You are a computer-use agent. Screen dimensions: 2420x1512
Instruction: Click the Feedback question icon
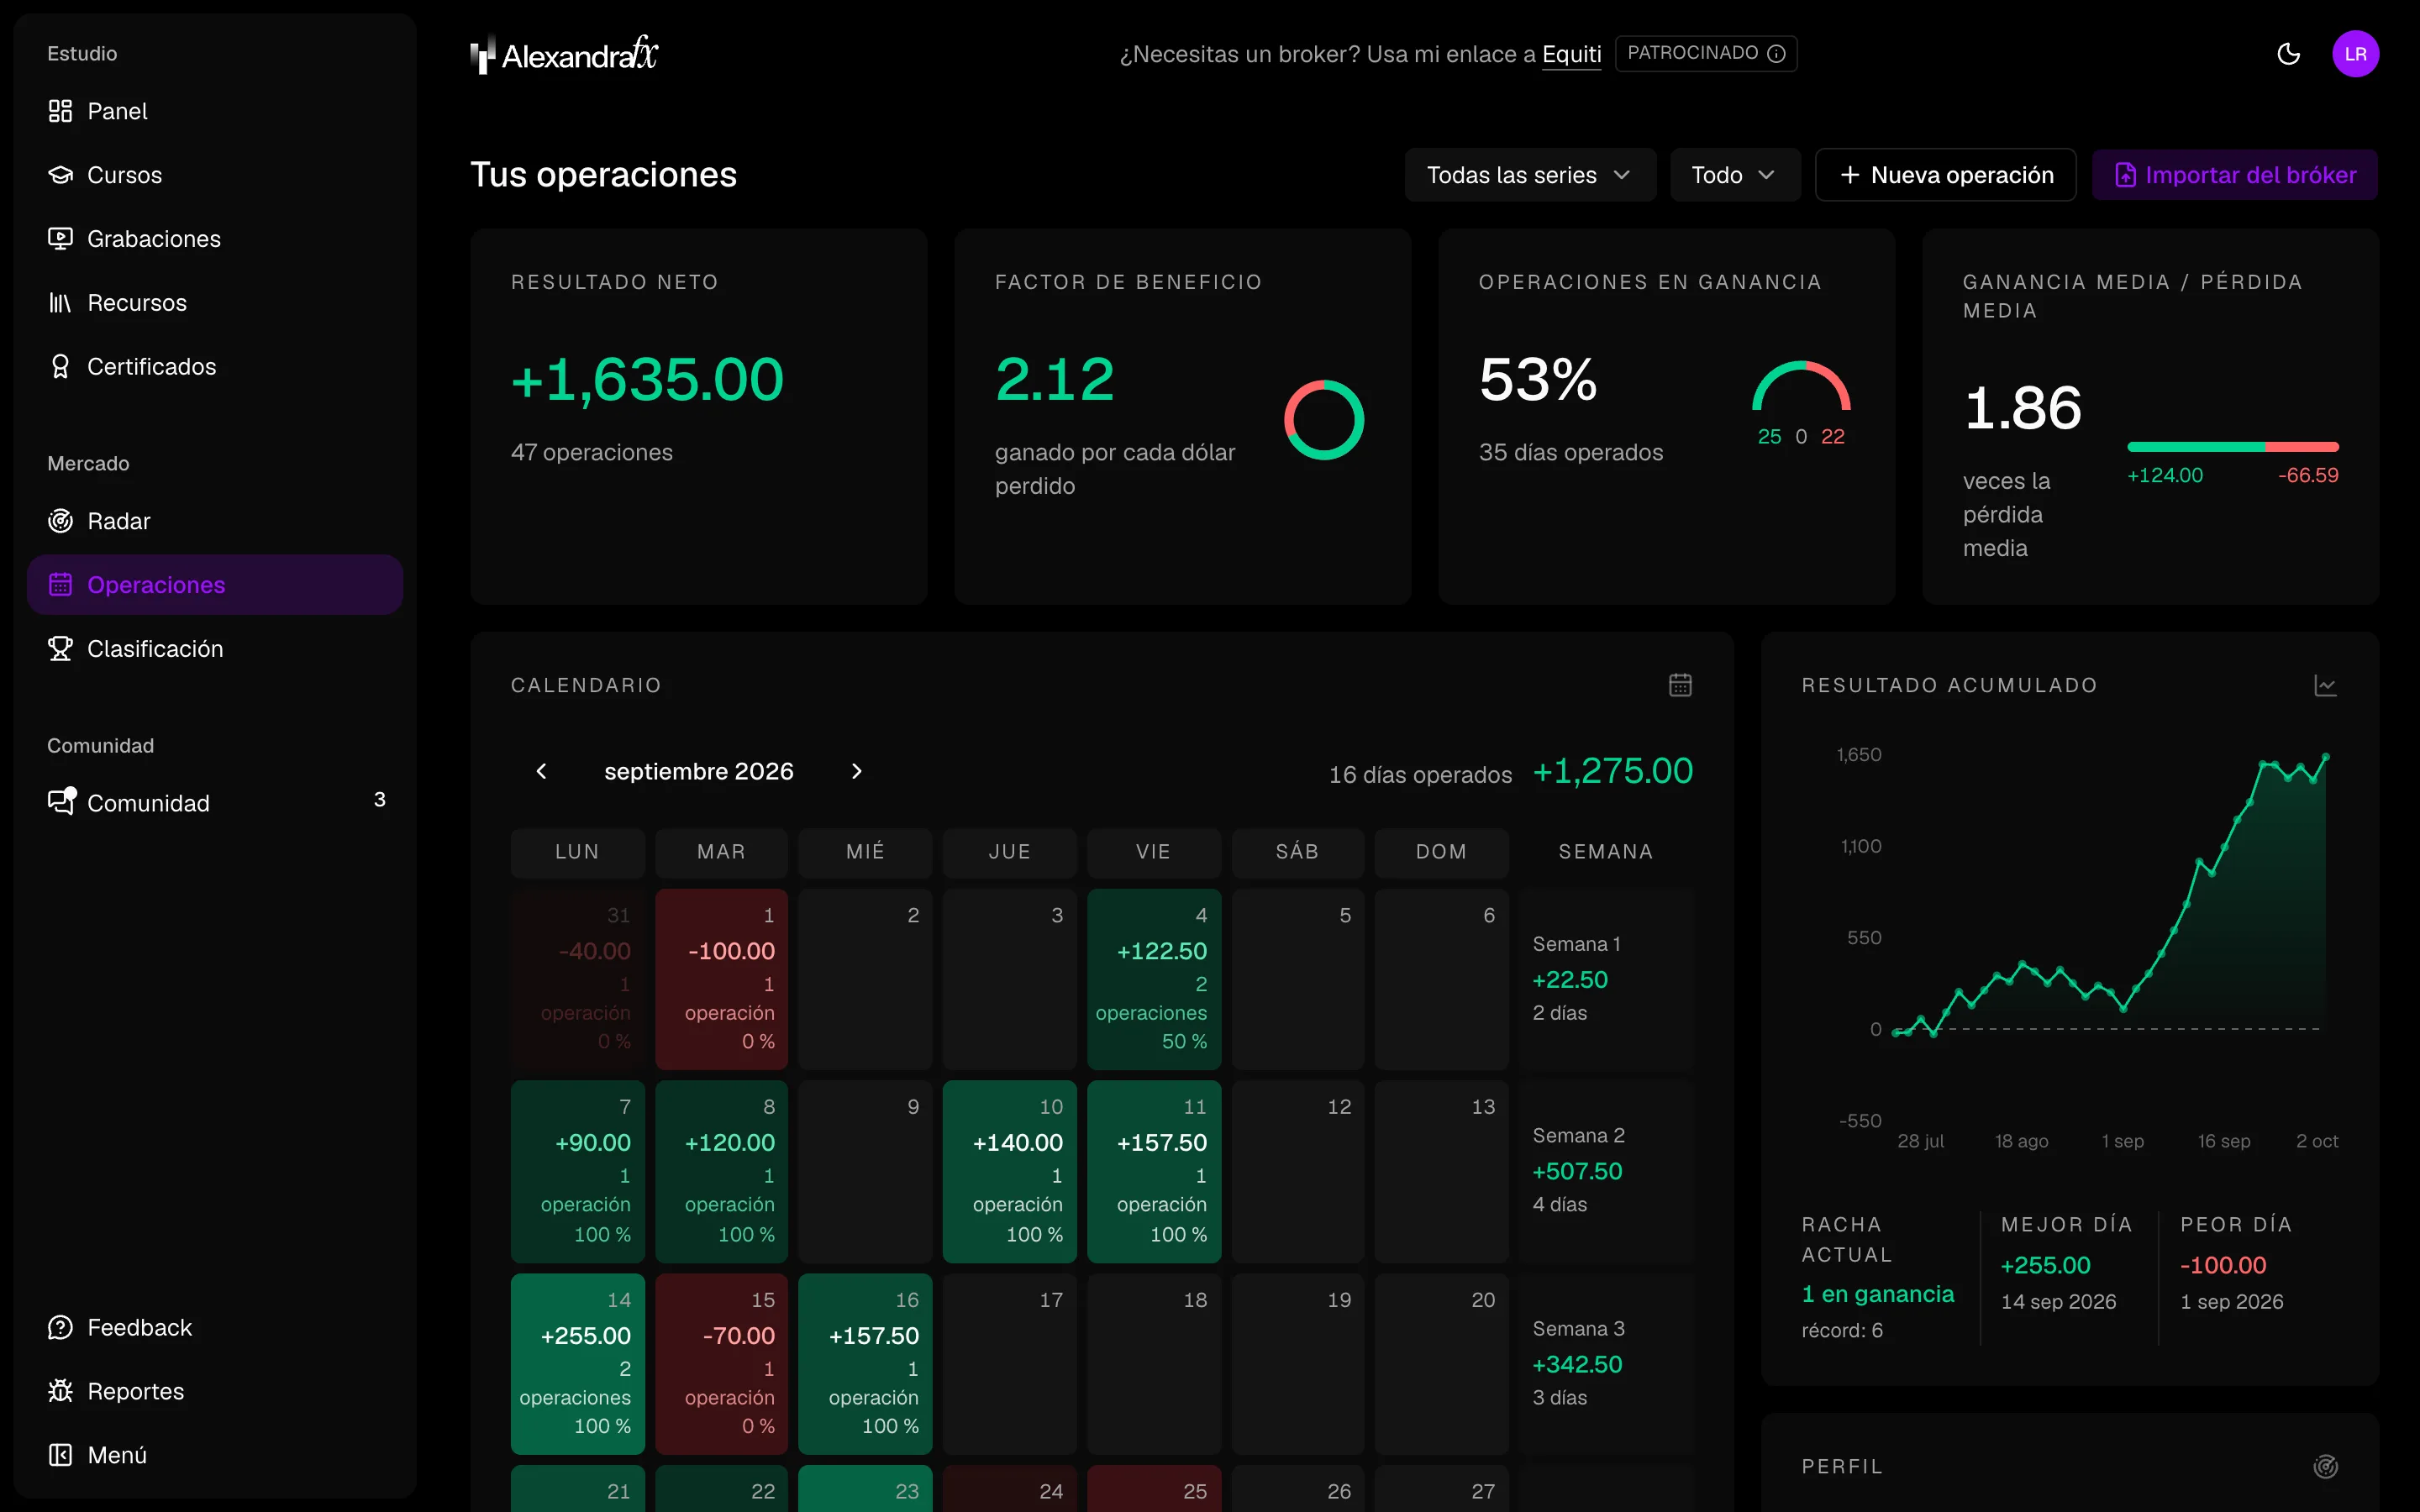coord(60,1327)
